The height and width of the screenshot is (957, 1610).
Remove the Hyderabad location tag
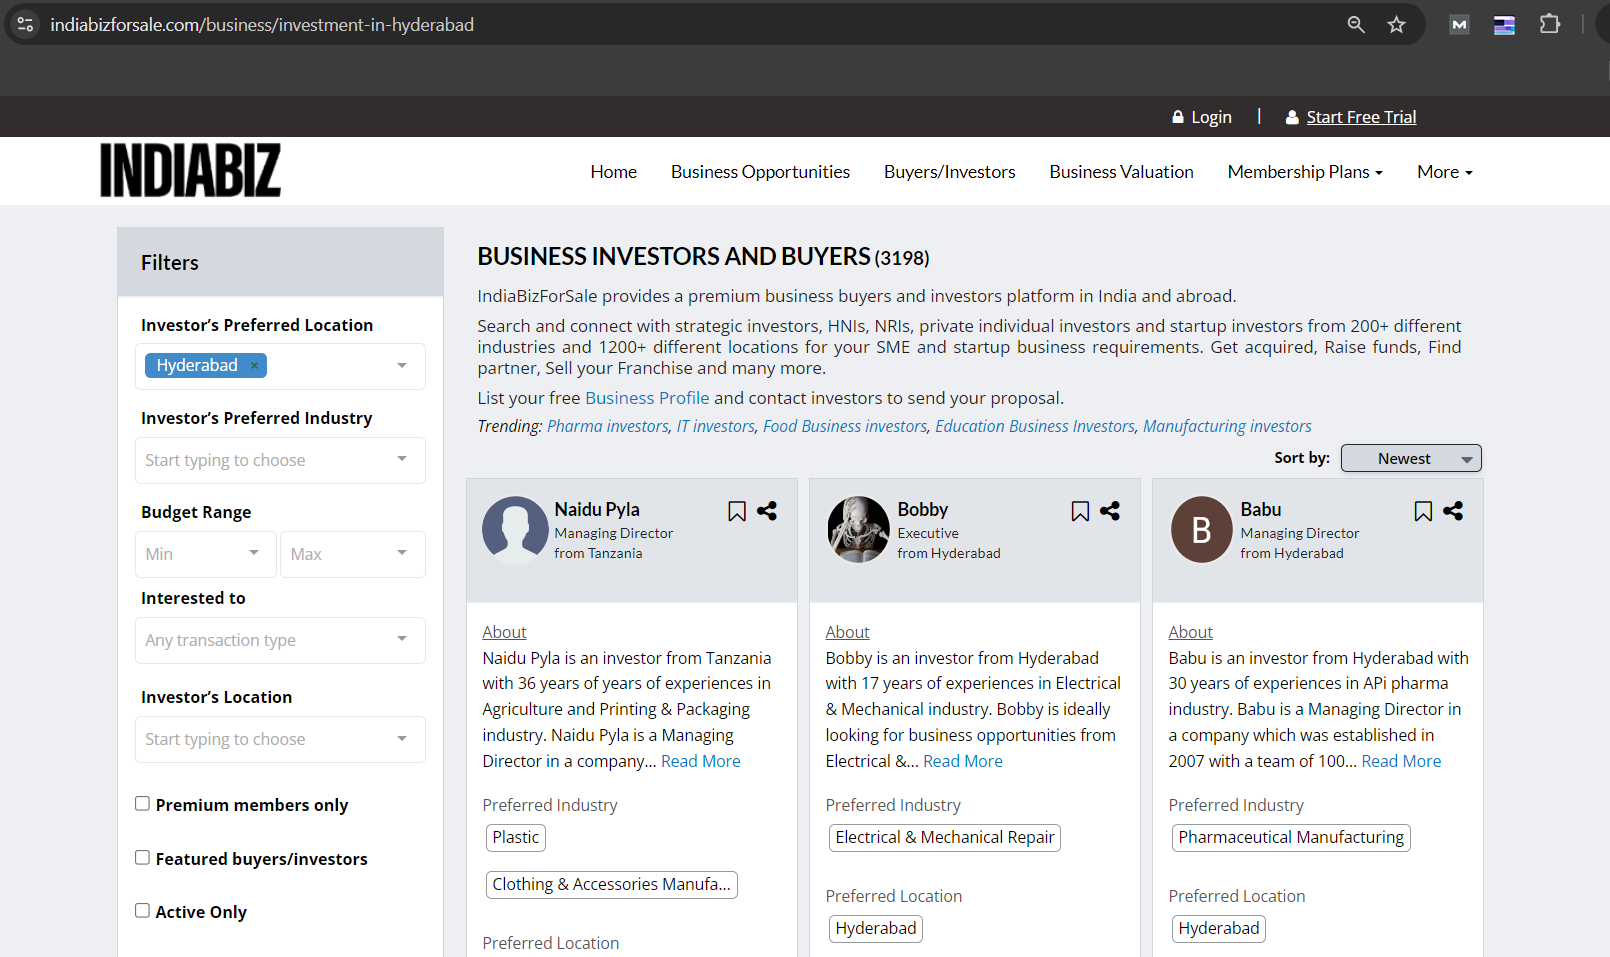click(254, 366)
